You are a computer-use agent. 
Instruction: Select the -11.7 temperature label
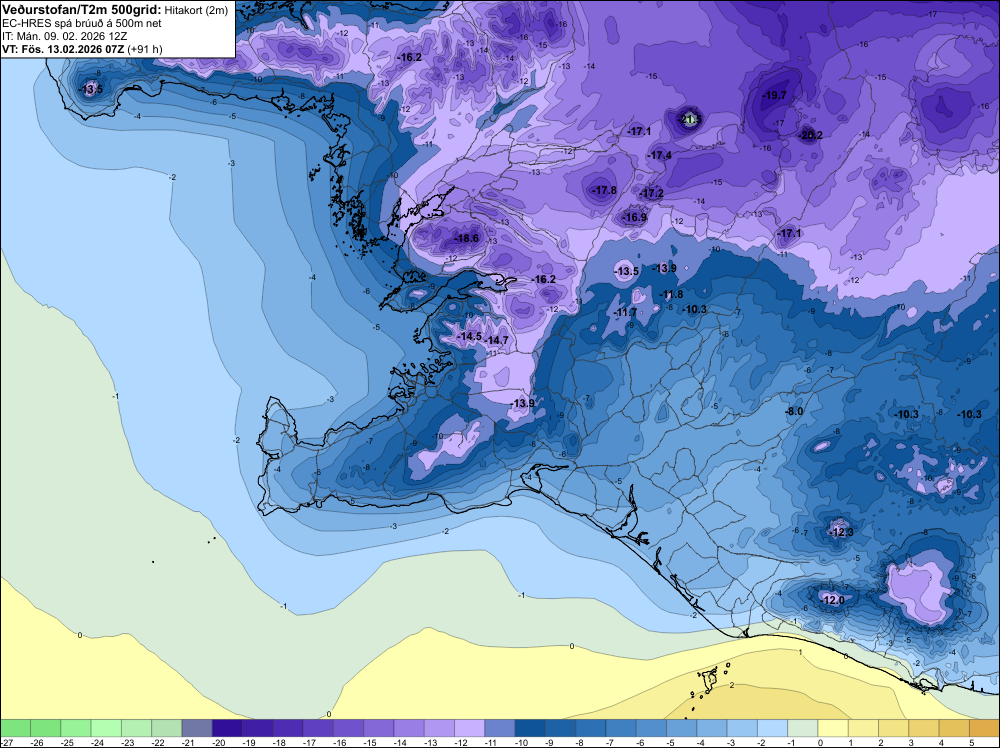tap(625, 312)
